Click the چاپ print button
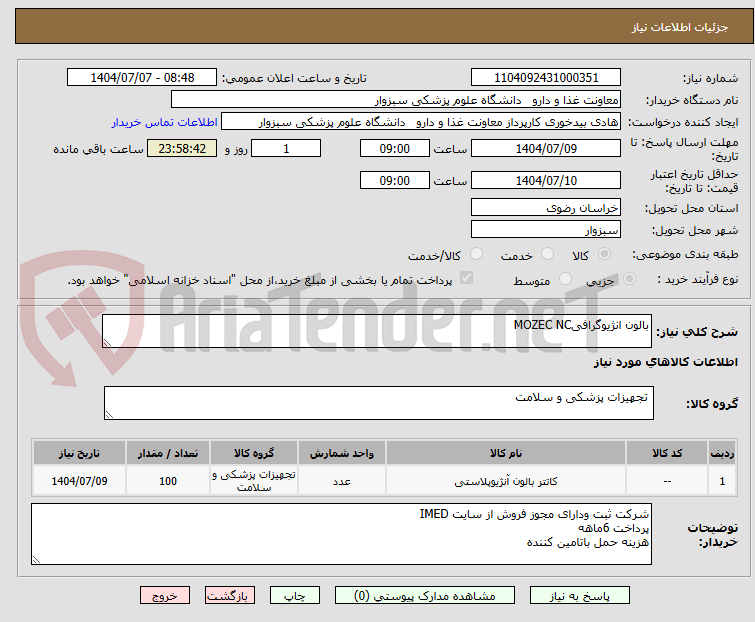This screenshot has width=755, height=622. [x=295, y=596]
